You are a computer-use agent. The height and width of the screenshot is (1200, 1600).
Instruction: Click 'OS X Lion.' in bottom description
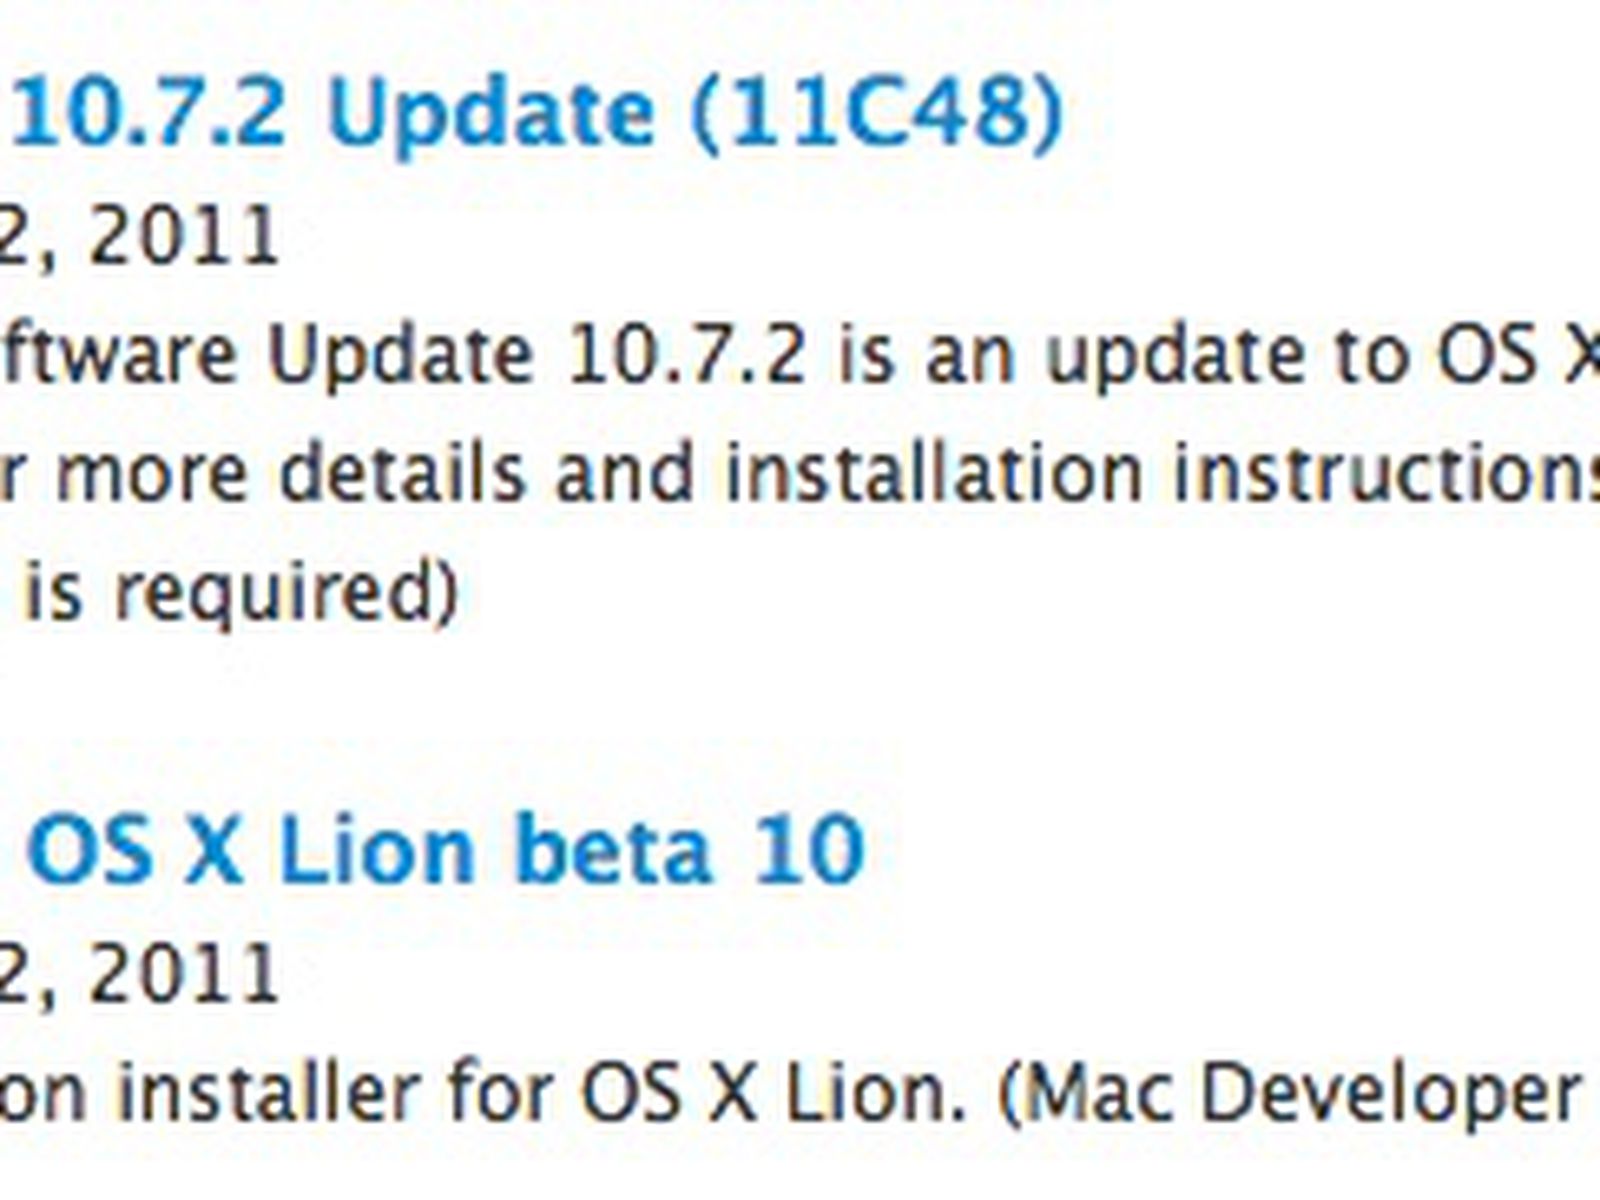click(x=774, y=1094)
